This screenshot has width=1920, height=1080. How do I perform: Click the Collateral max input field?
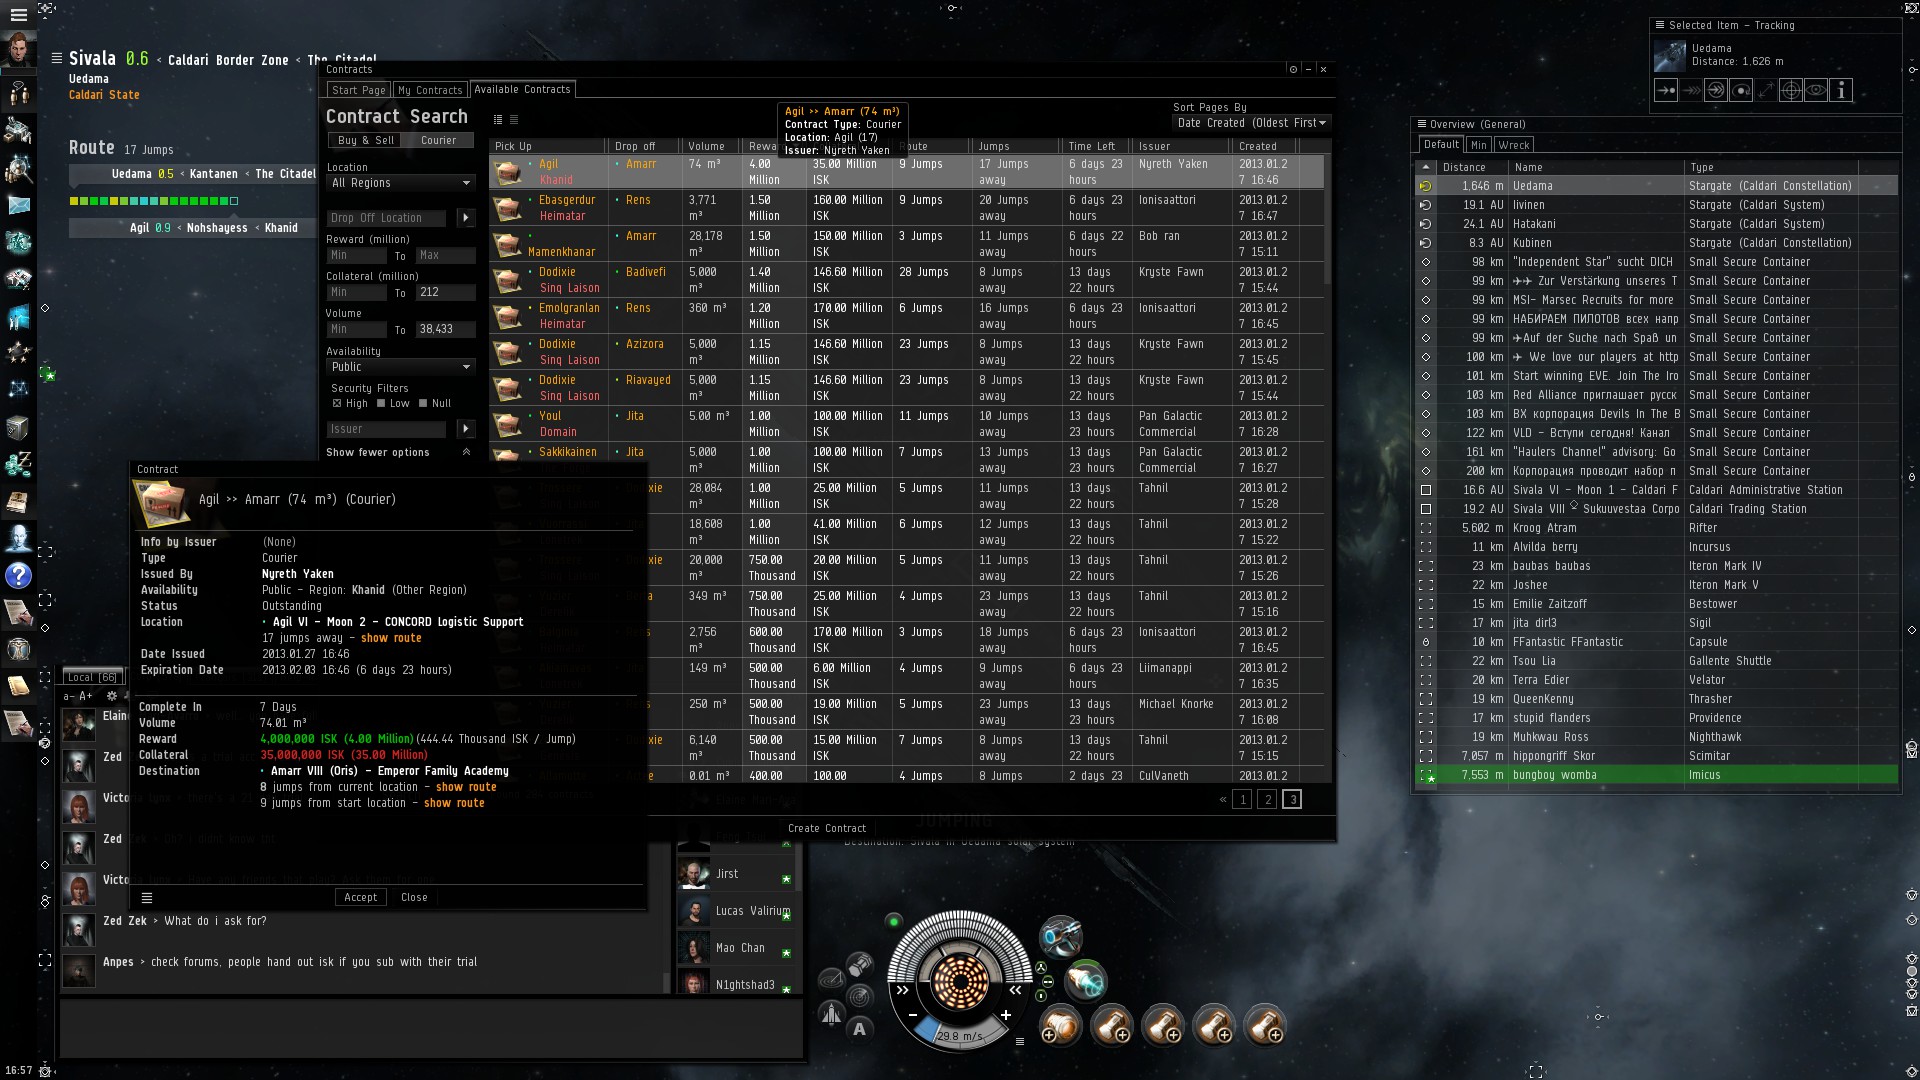click(445, 292)
